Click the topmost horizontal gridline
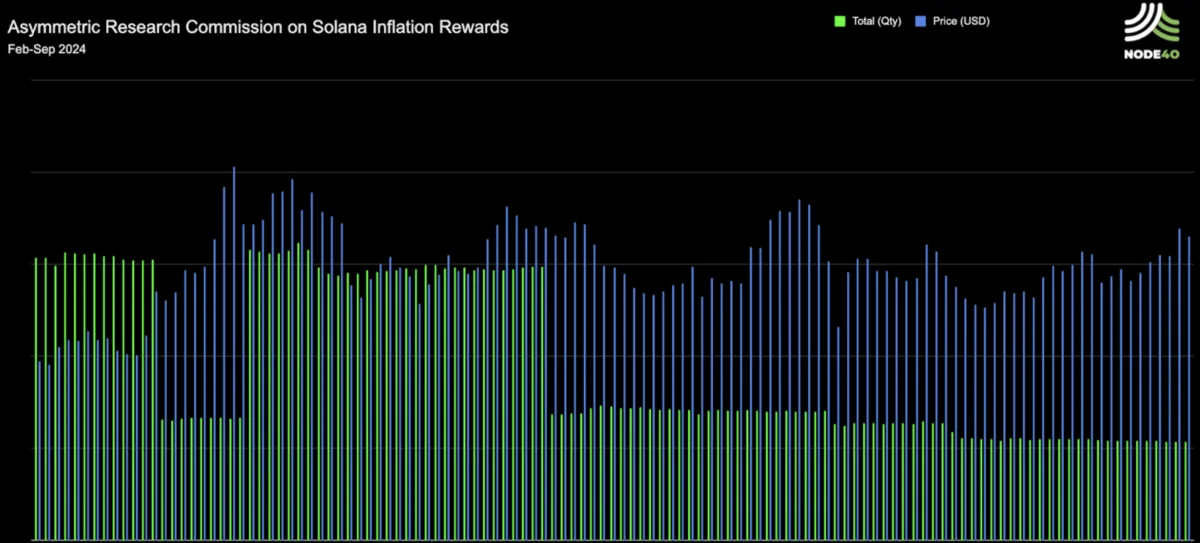Image resolution: width=1200 pixels, height=543 pixels. (x=600, y=80)
